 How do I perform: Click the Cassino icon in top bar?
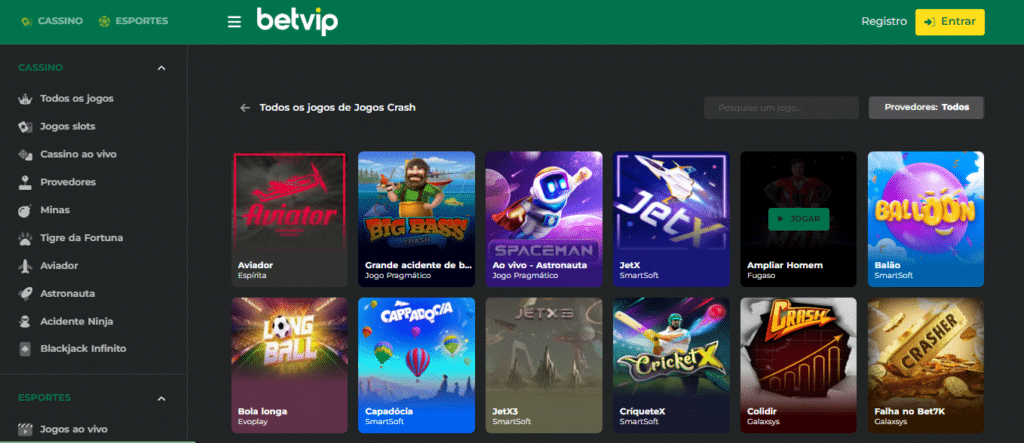pyautogui.click(x=26, y=21)
